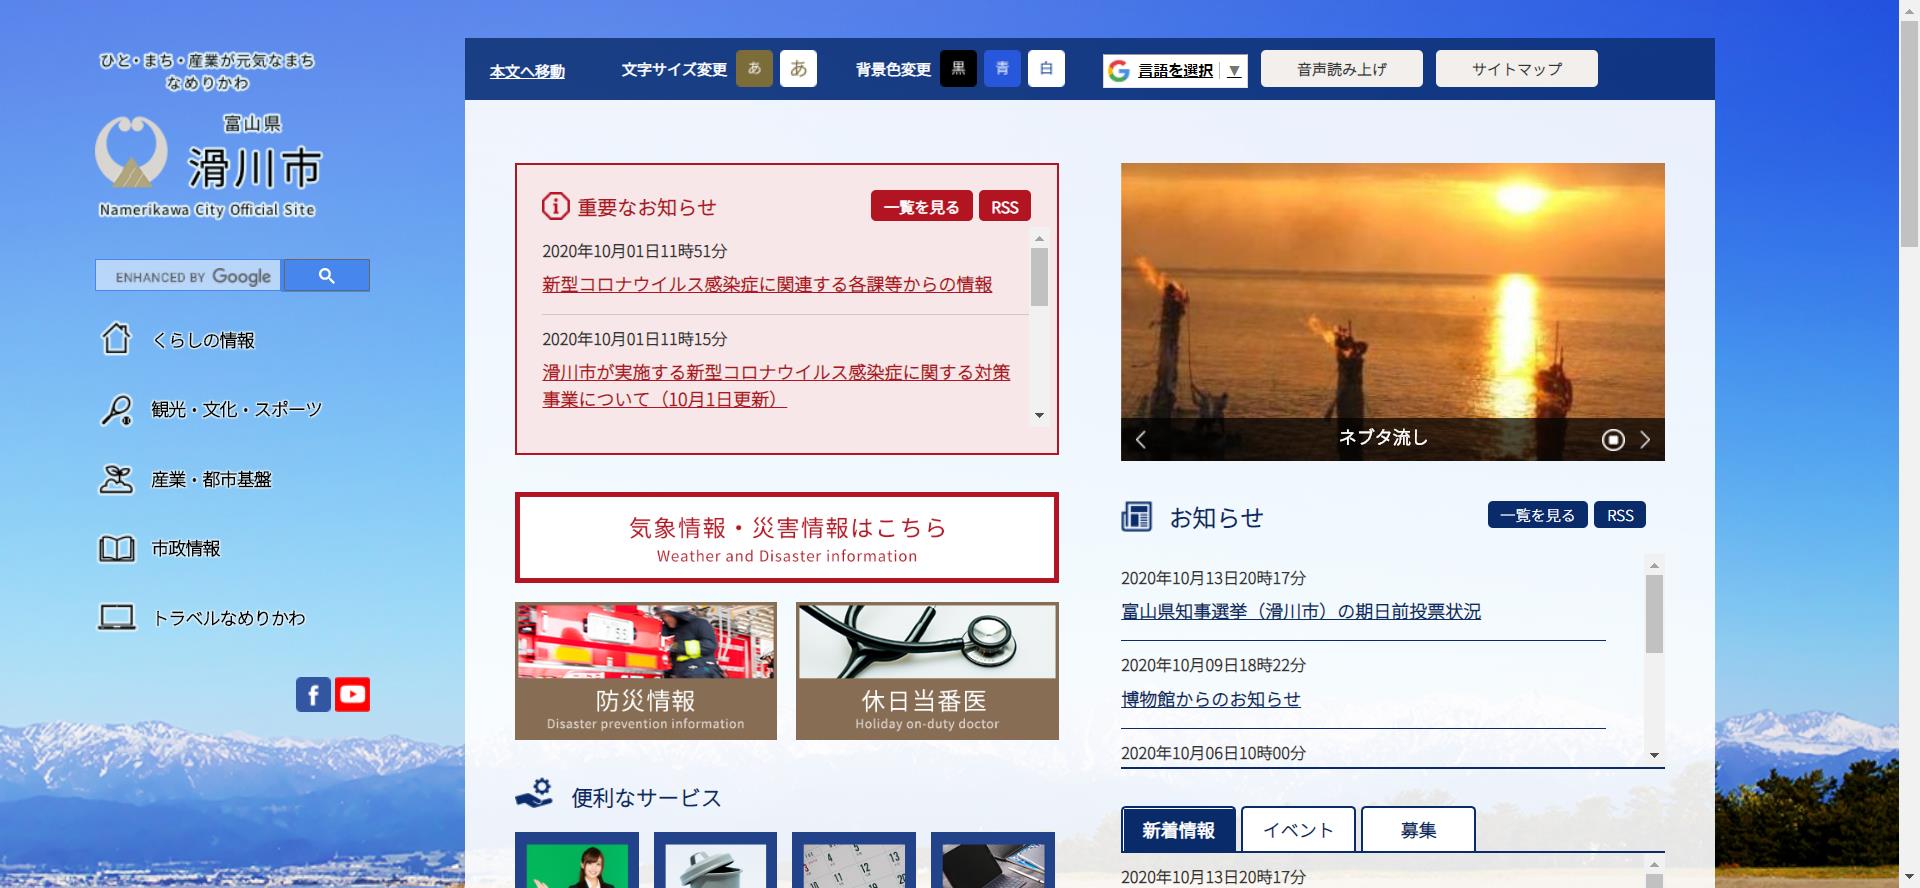Click RSS button beside お知らせ heading
The height and width of the screenshot is (888, 1920).
[1620, 514]
